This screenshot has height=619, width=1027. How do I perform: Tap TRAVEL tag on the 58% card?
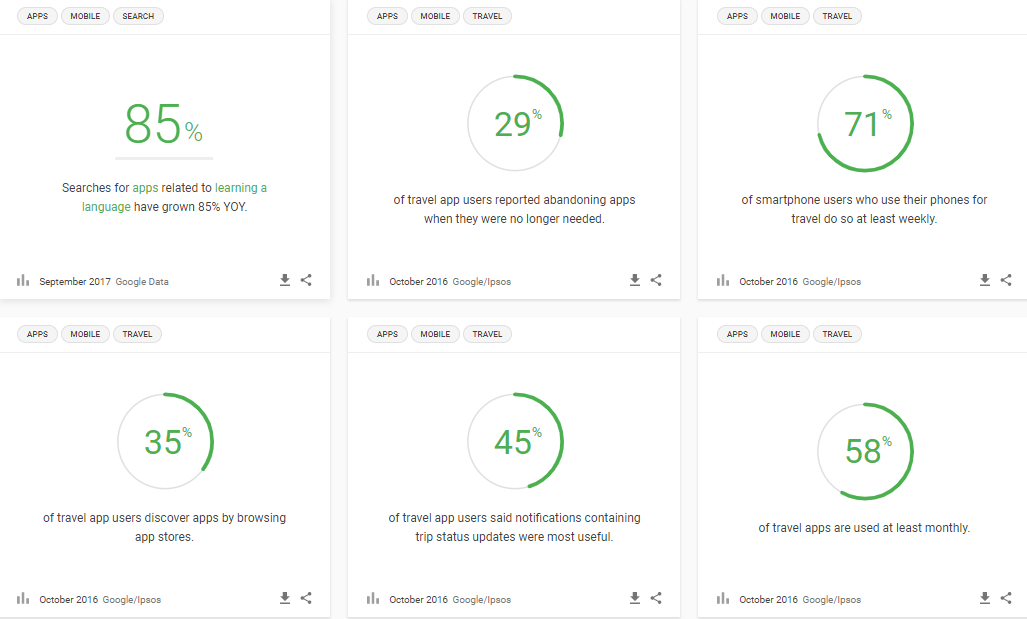coord(837,334)
